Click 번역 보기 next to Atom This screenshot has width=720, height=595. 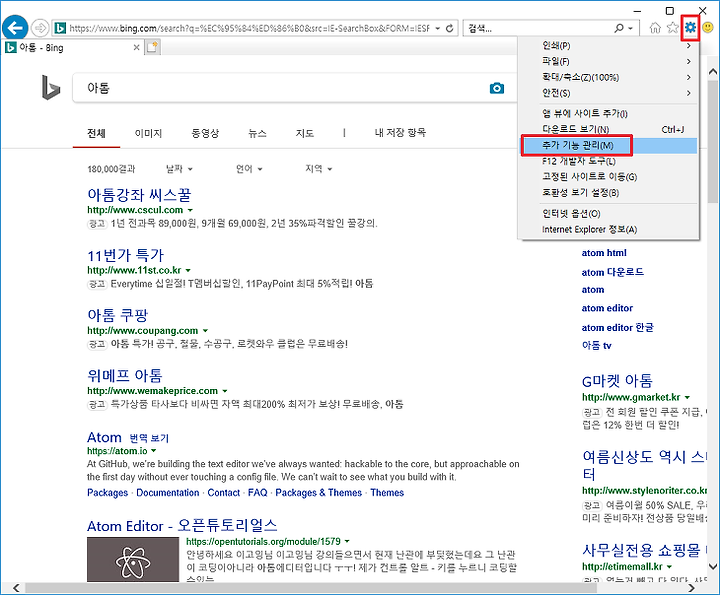point(149,438)
